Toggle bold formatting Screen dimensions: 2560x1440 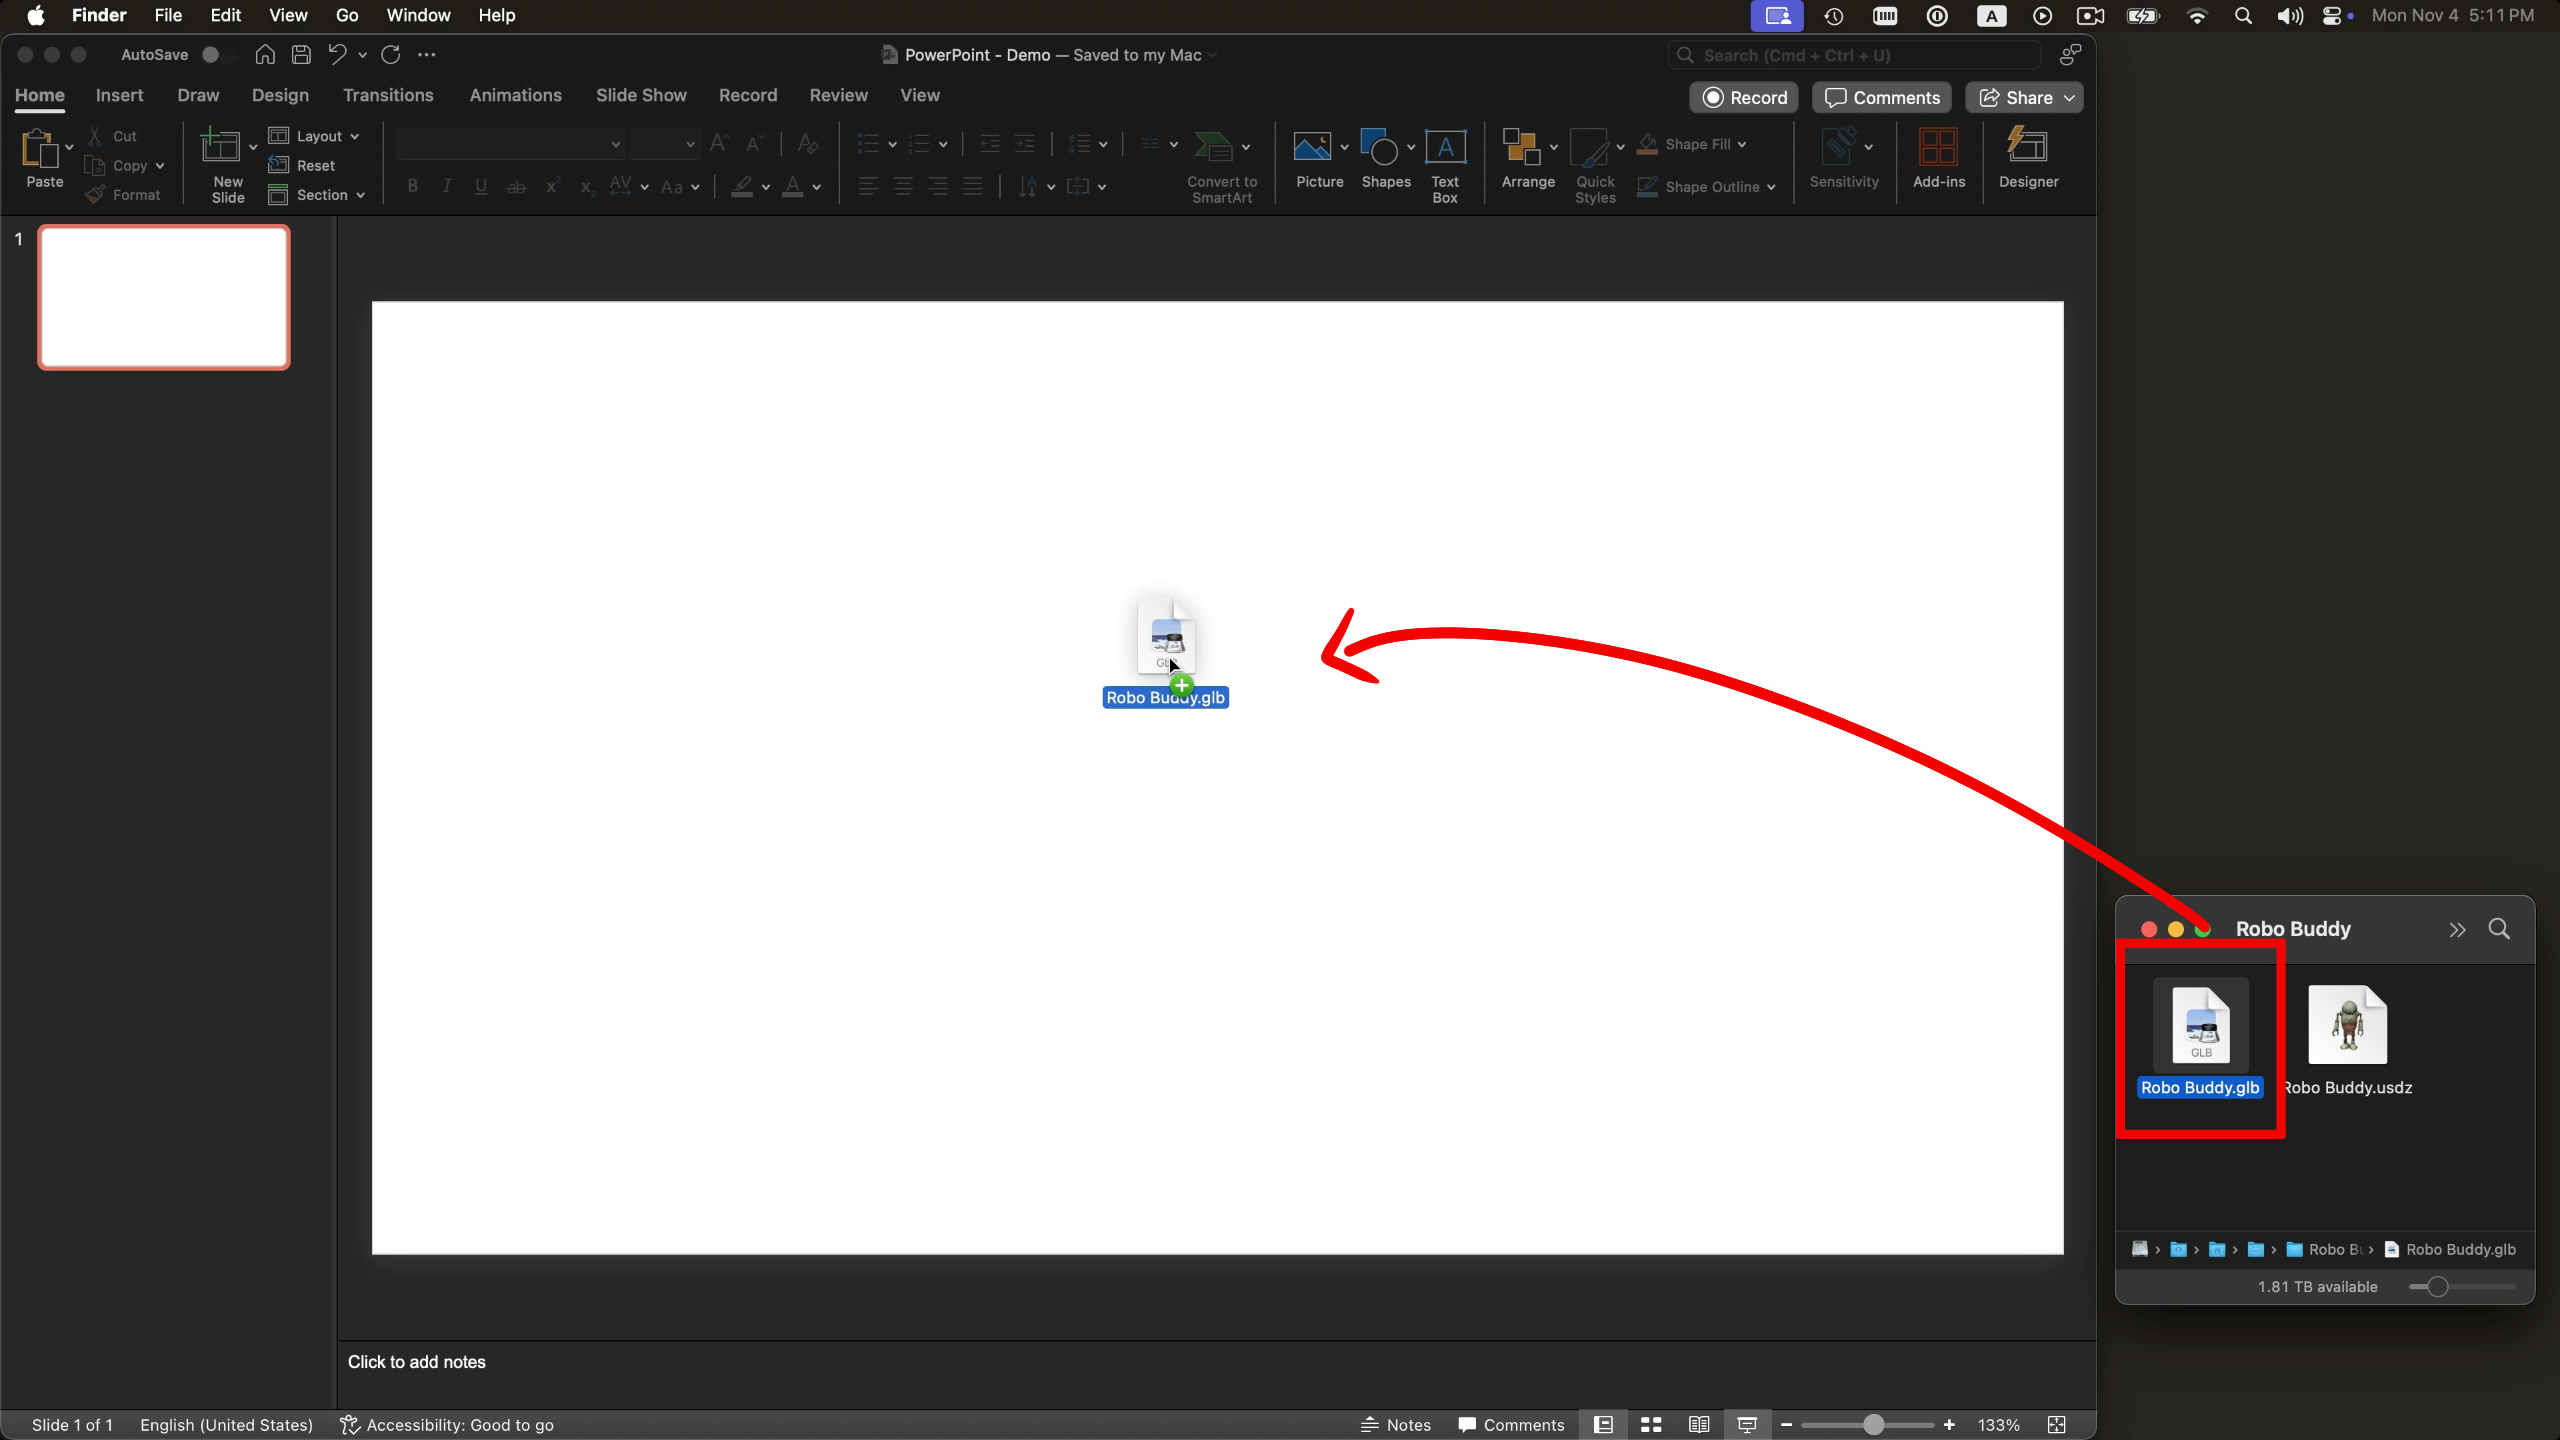(411, 186)
